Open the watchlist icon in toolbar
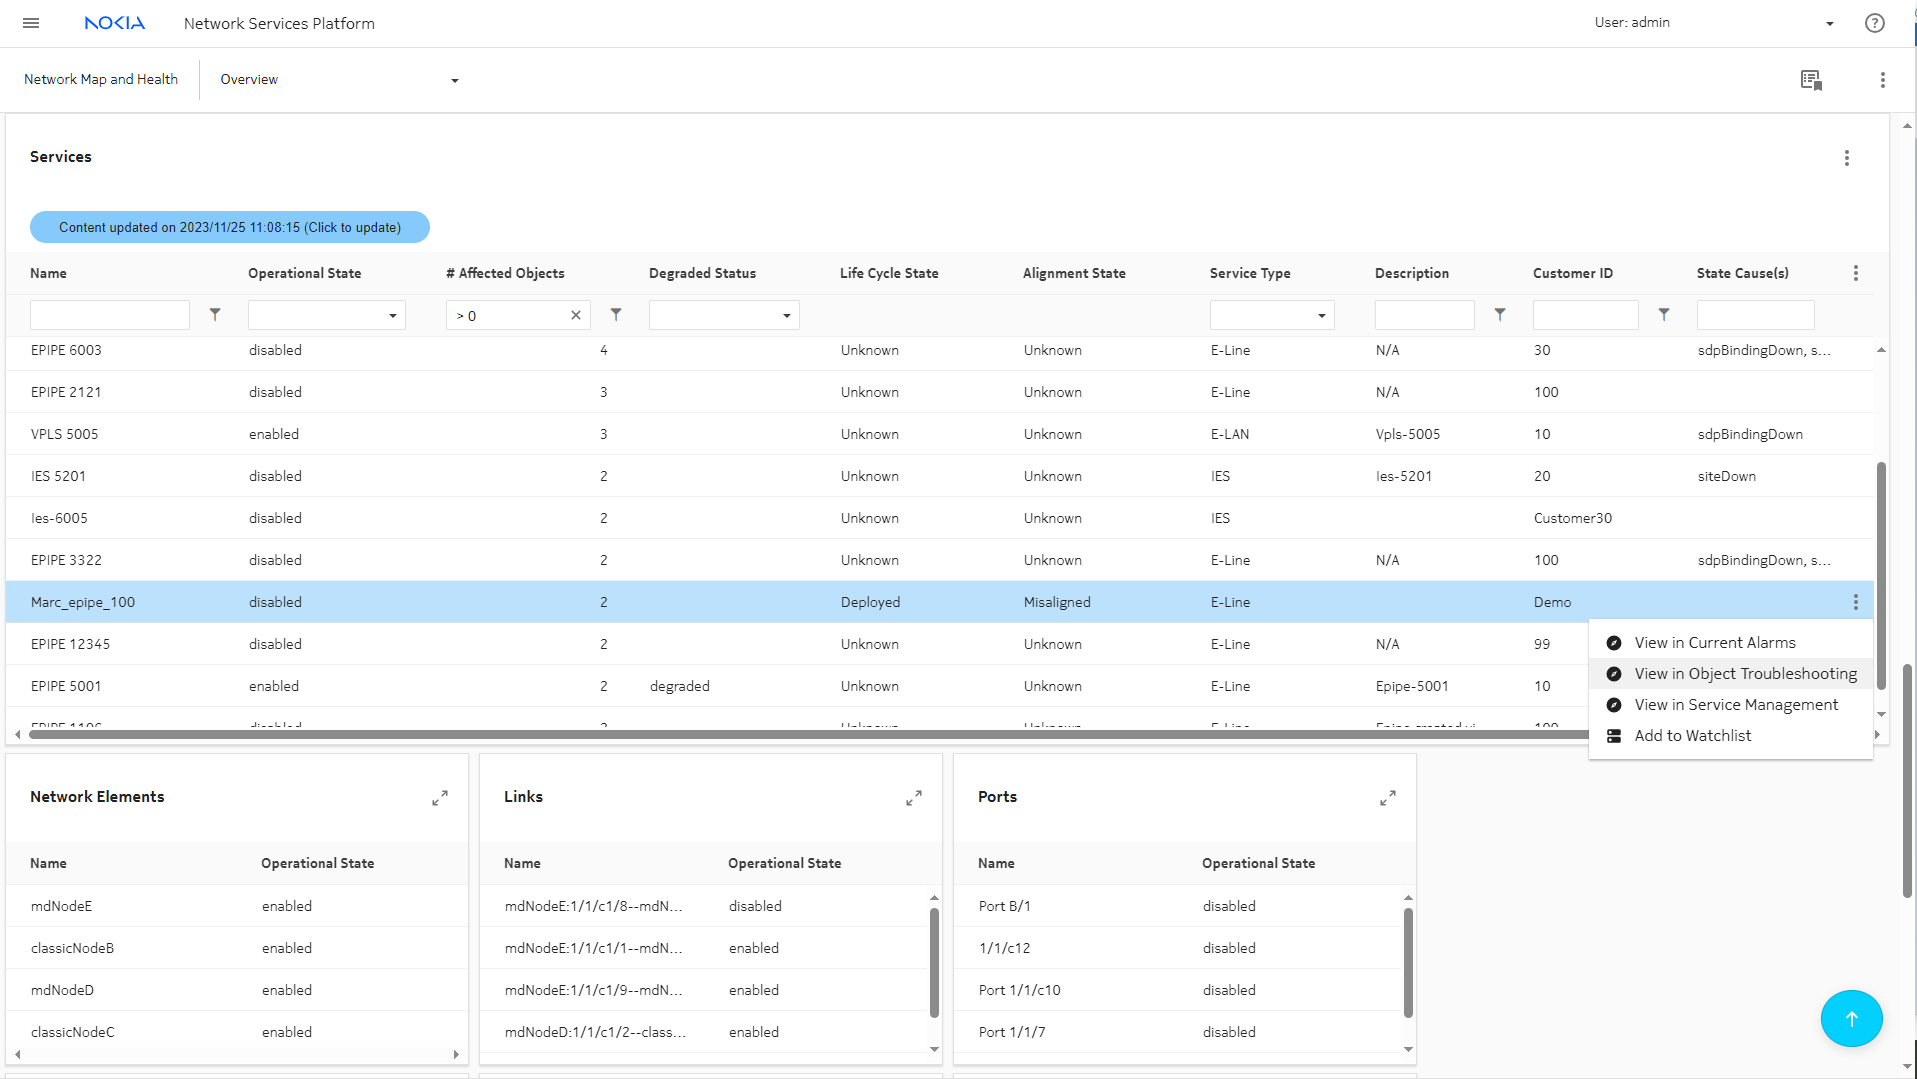Image resolution: width=1917 pixels, height=1079 pixels. 1810,80
